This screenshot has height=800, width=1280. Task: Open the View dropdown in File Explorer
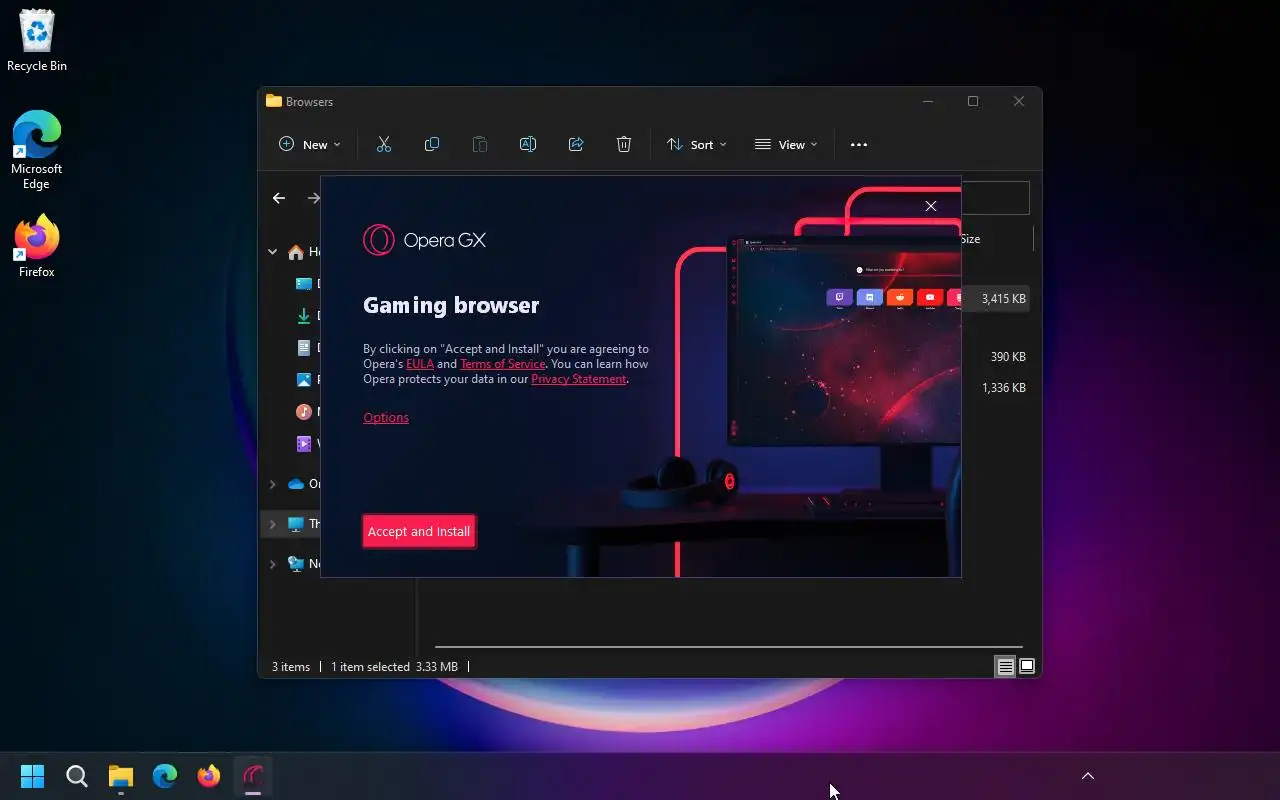pyautogui.click(x=786, y=144)
